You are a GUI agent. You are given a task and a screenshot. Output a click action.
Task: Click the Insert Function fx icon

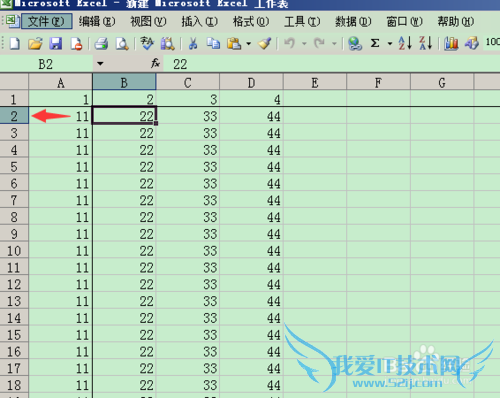pos(155,63)
